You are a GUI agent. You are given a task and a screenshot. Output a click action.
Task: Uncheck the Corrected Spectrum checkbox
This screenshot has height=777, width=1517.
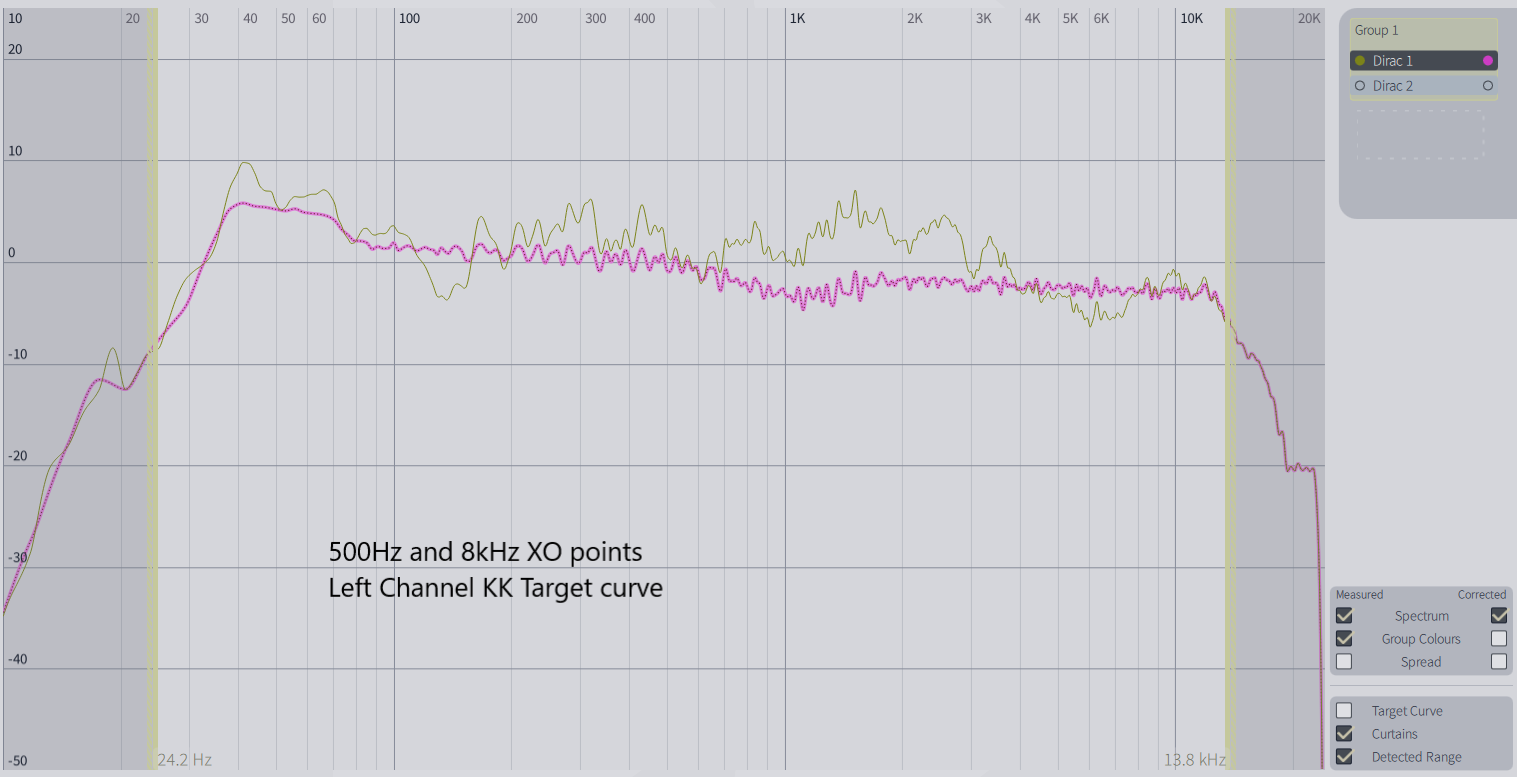point(1499,616)
